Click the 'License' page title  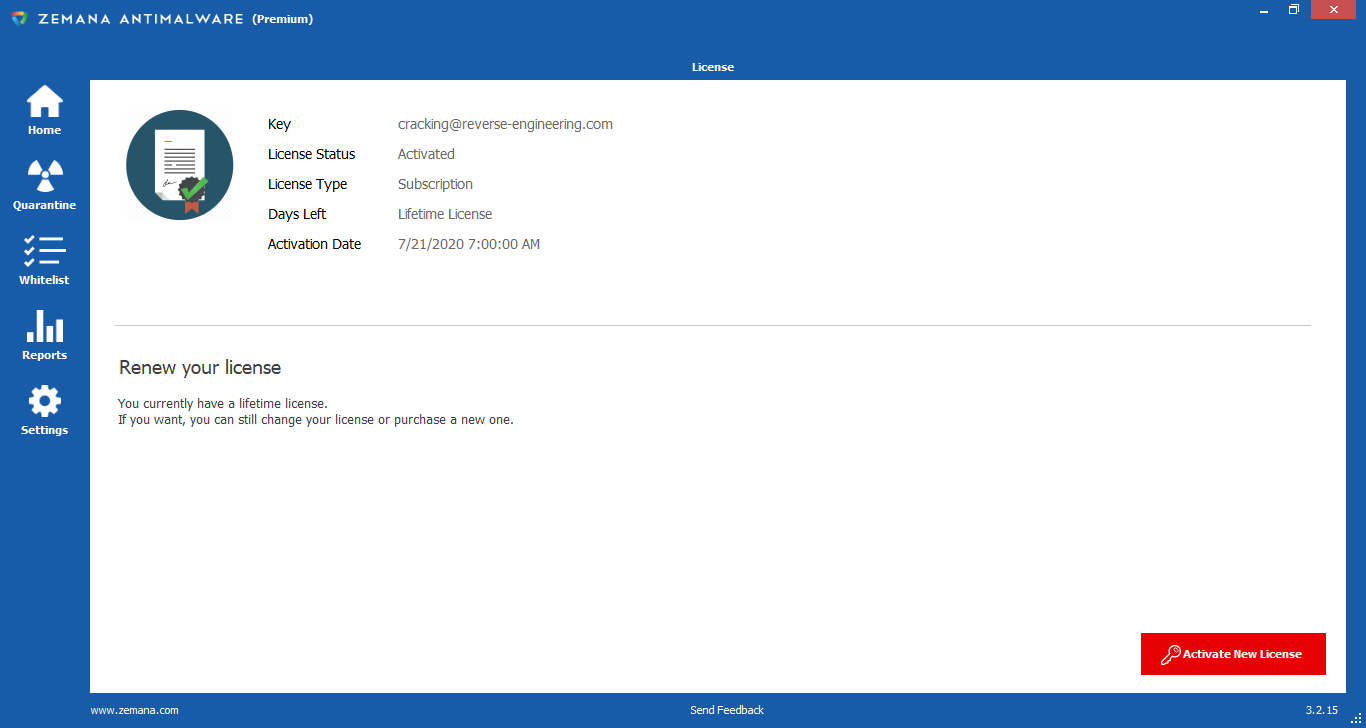[713, 67]
